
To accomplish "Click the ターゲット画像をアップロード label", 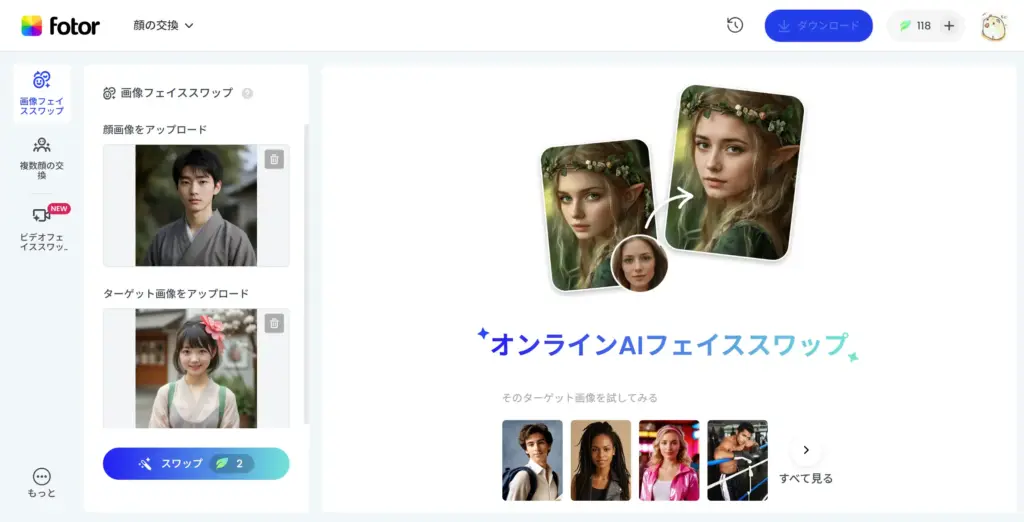I will click(176, 293).
